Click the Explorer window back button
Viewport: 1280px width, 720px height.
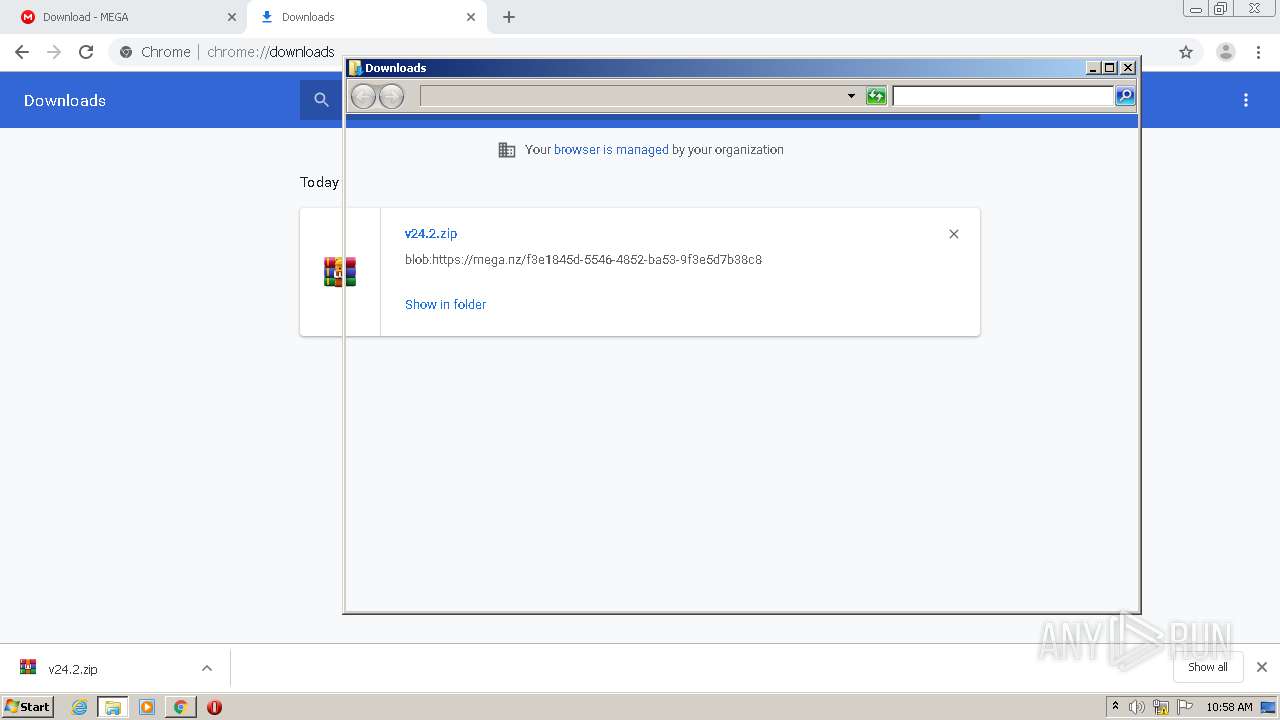363,96
